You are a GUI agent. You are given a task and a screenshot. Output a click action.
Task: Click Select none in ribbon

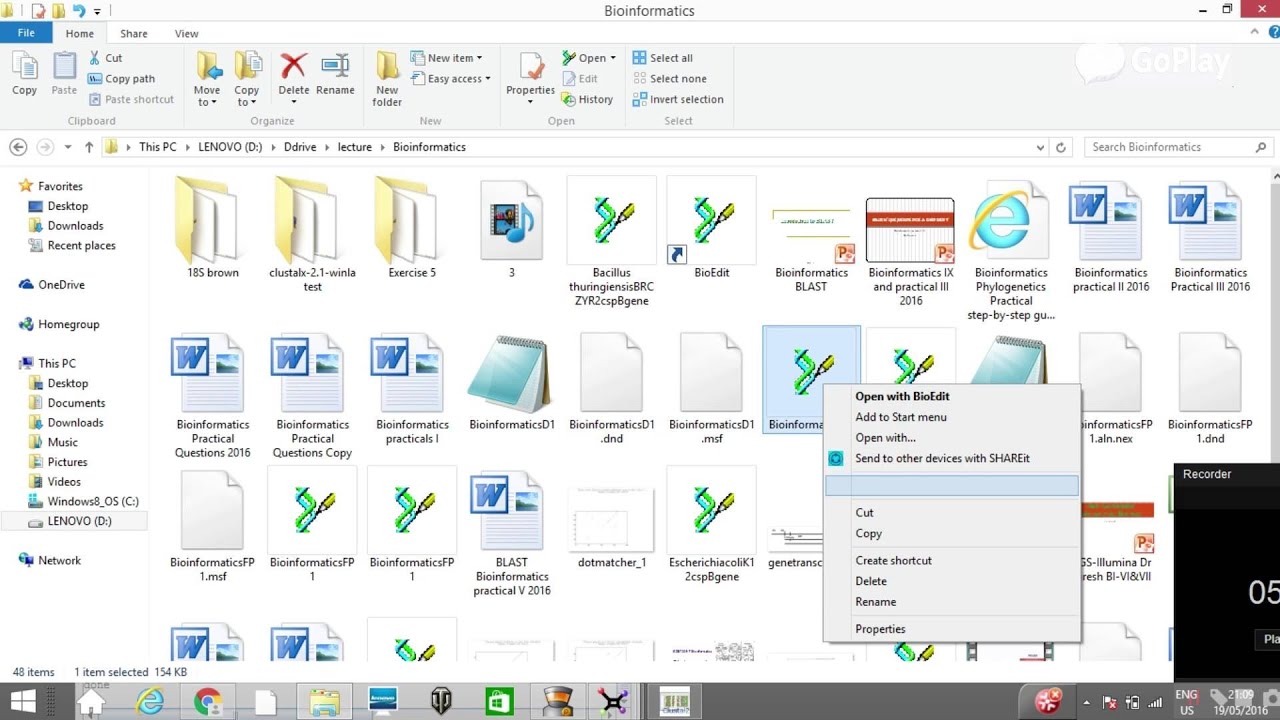point(669,79)
